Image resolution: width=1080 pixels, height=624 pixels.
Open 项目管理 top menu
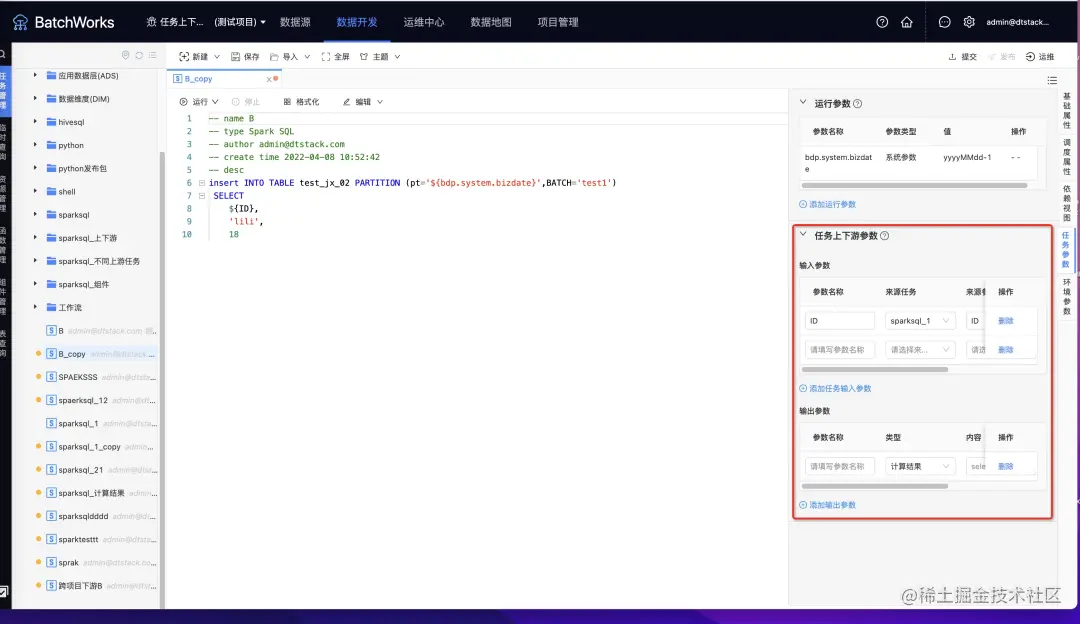(x=557, y=22)
